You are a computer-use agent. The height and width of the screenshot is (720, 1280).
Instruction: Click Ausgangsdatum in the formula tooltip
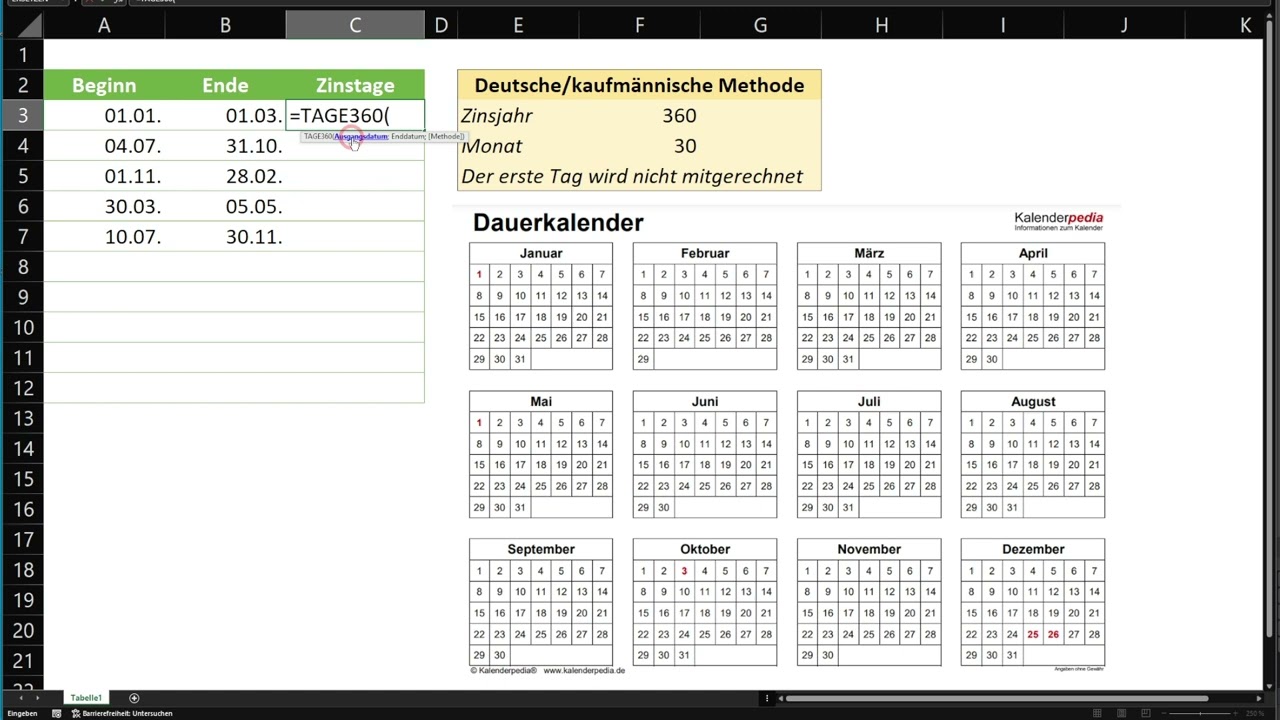361,136
